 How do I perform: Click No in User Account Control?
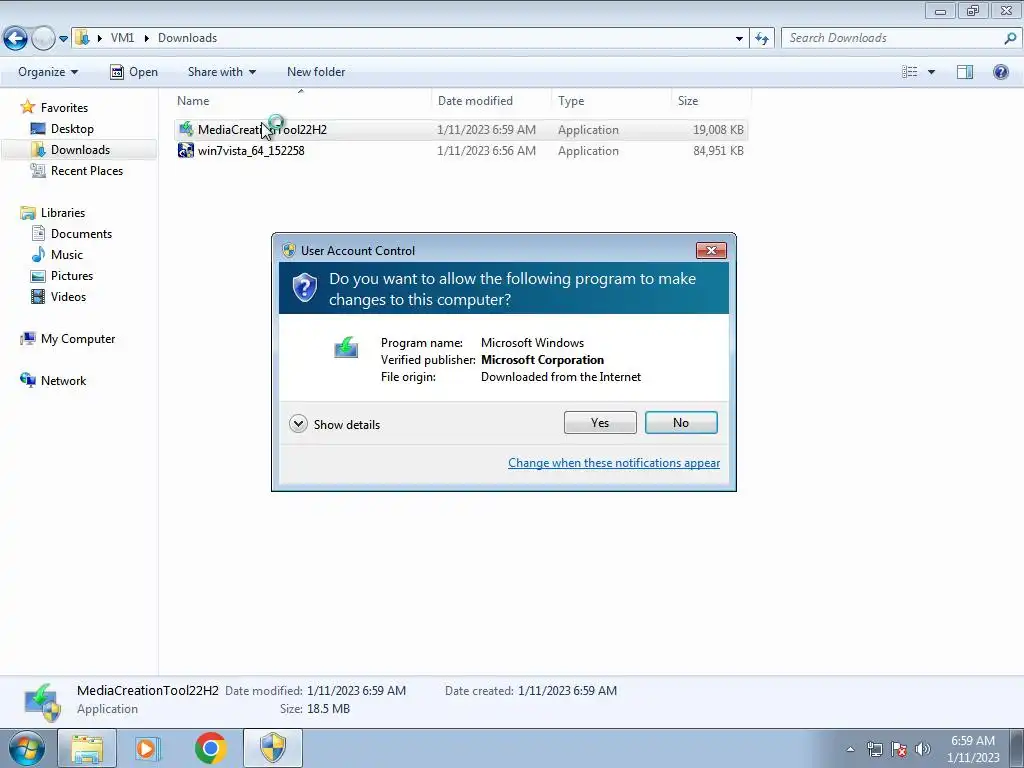pyautogui.click(x=680, y=423)
